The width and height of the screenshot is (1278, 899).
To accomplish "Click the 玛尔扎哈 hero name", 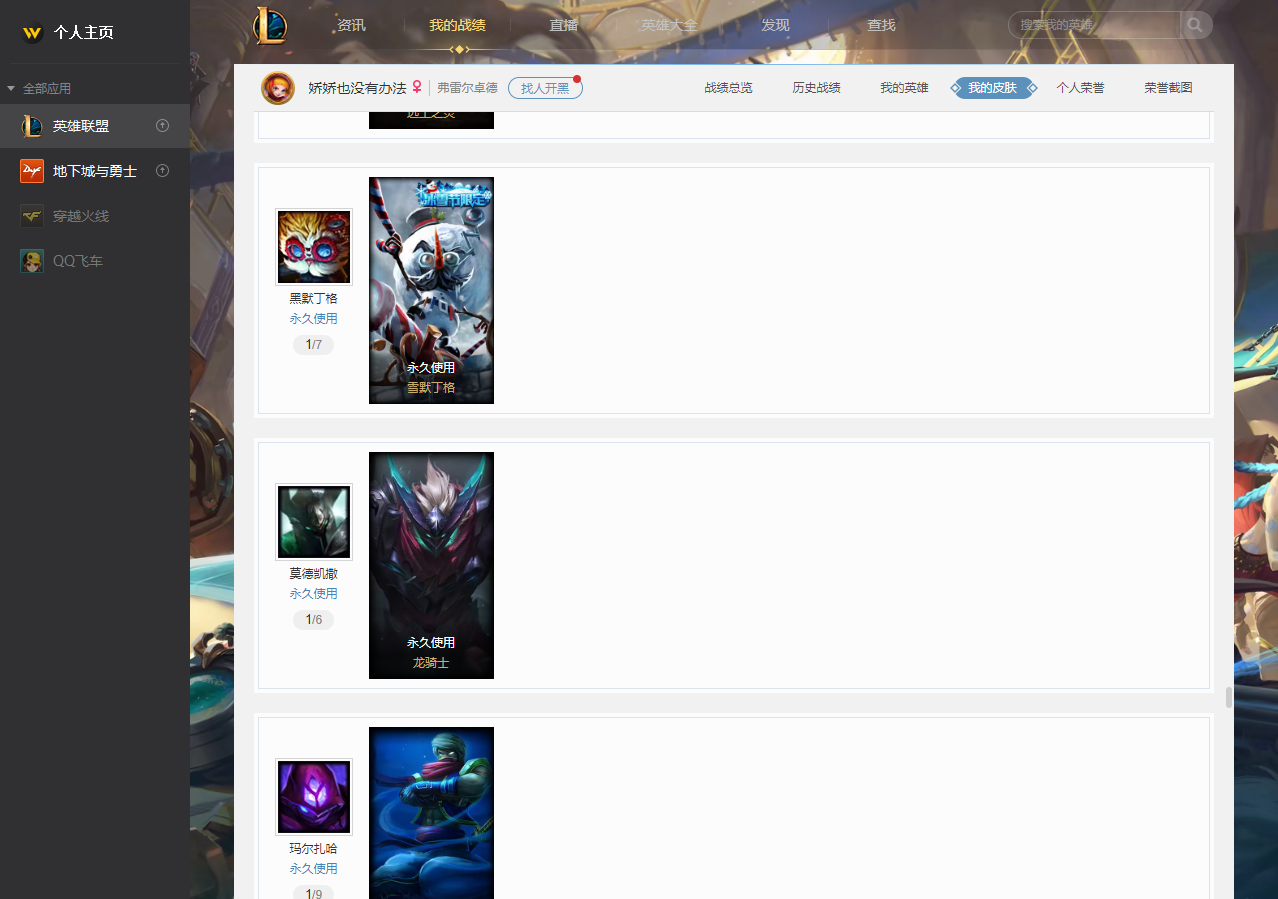I will [314, 849].
